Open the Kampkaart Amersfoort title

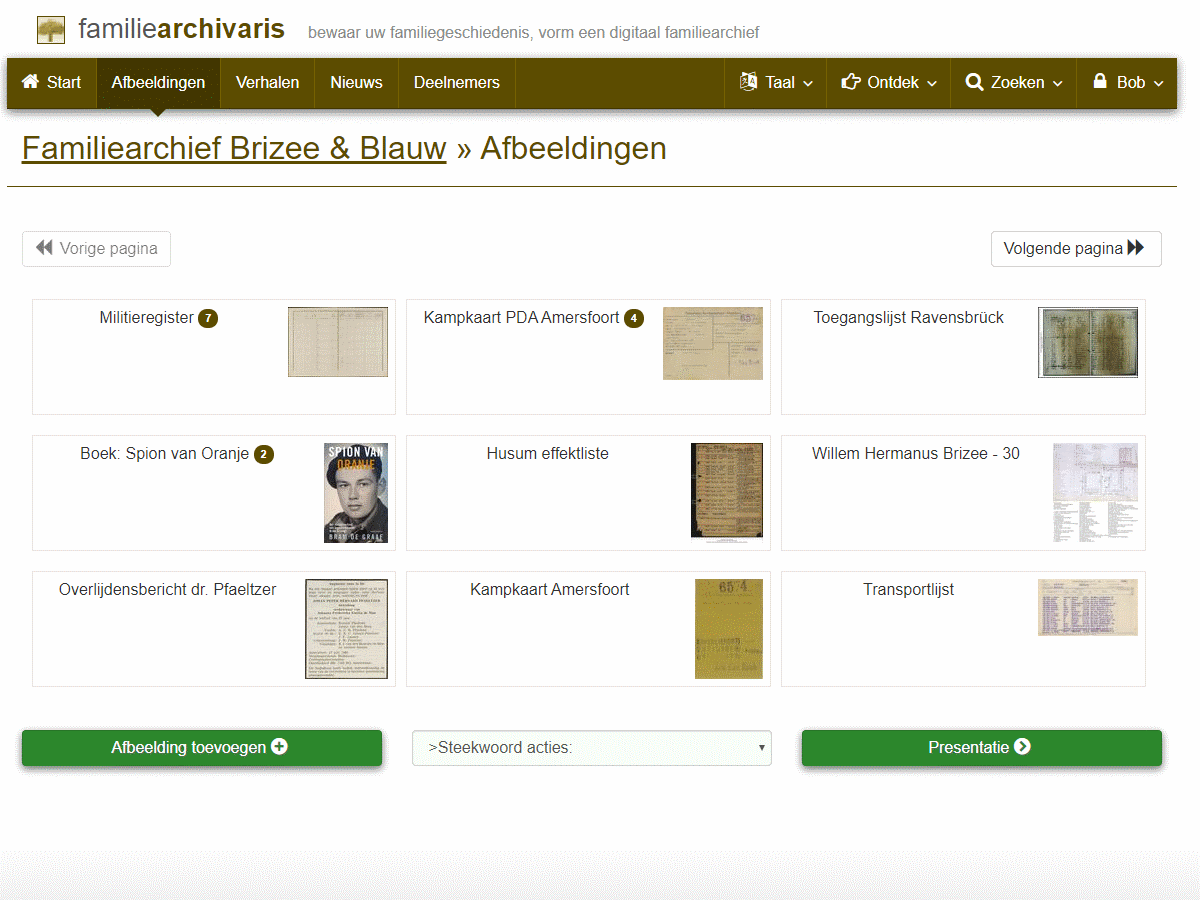[549, 589]
